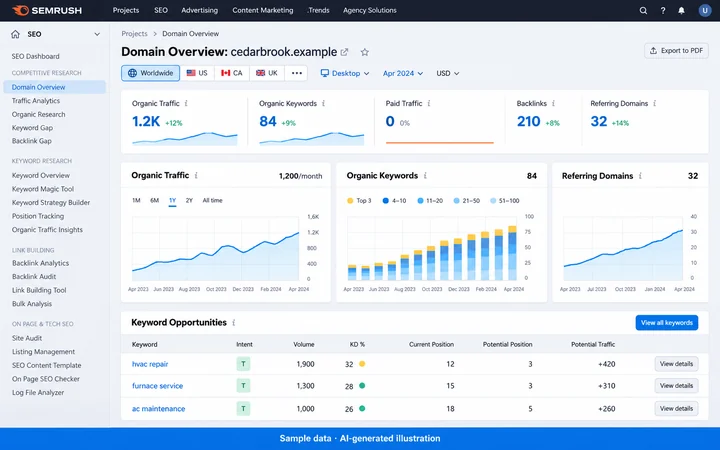The height and width of the screenshot is (450, 720).
Task: Click View all keywords button
Action: [x=667, y=323]
